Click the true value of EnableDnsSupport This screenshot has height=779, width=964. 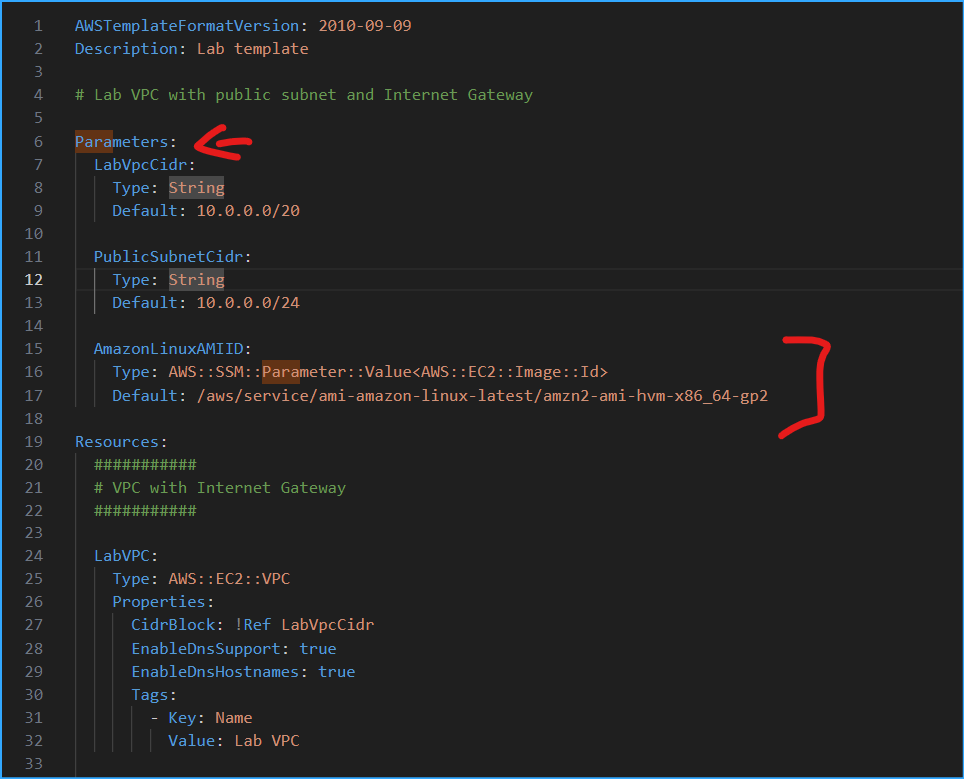318,648
